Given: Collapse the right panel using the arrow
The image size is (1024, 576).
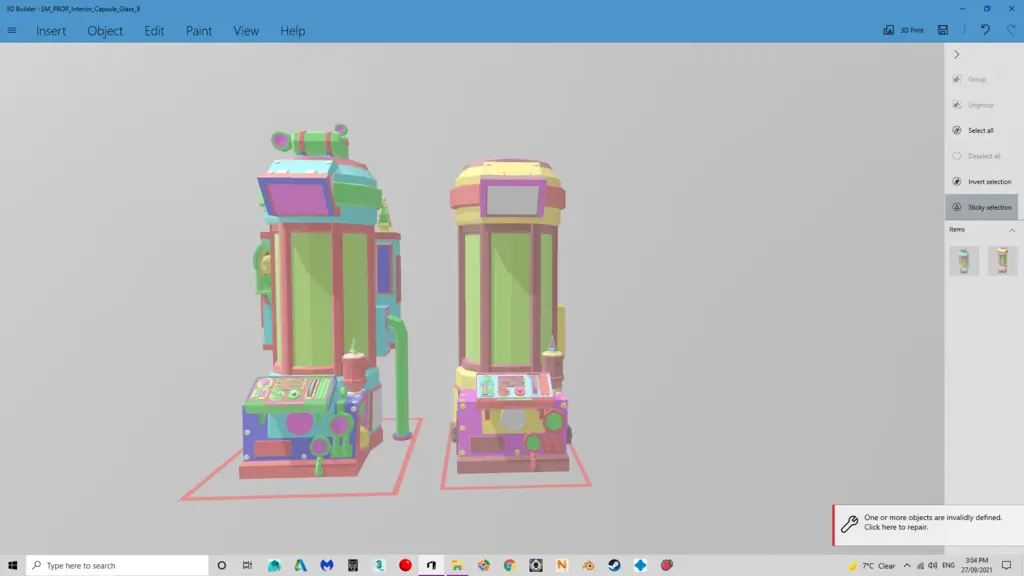Looking at the screenshot, I should pyautogui.click(x=957, y=55).
